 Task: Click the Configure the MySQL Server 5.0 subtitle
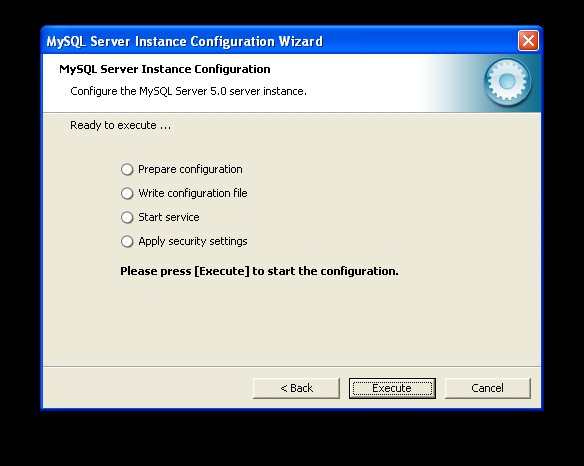188,91
